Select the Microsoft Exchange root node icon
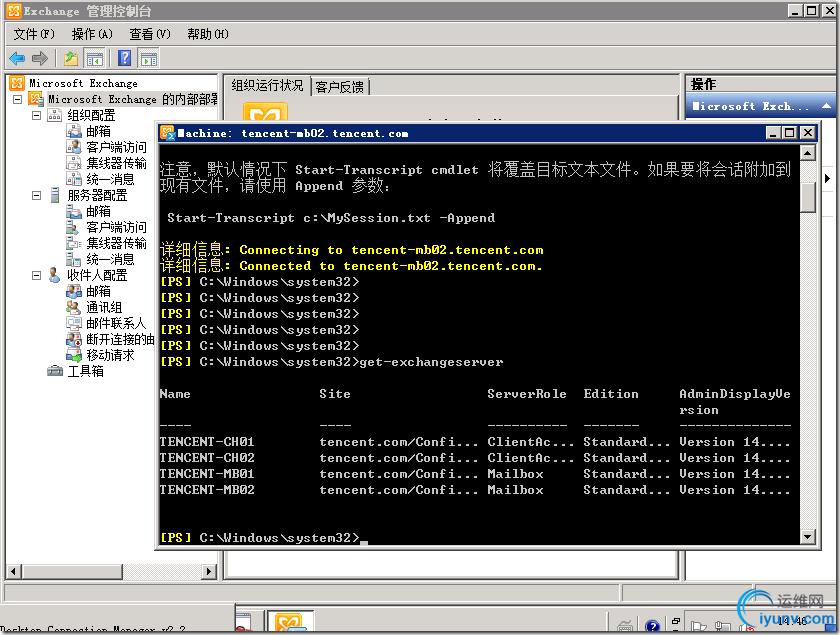This screenshot has width=840, height=635. [17, 83]
